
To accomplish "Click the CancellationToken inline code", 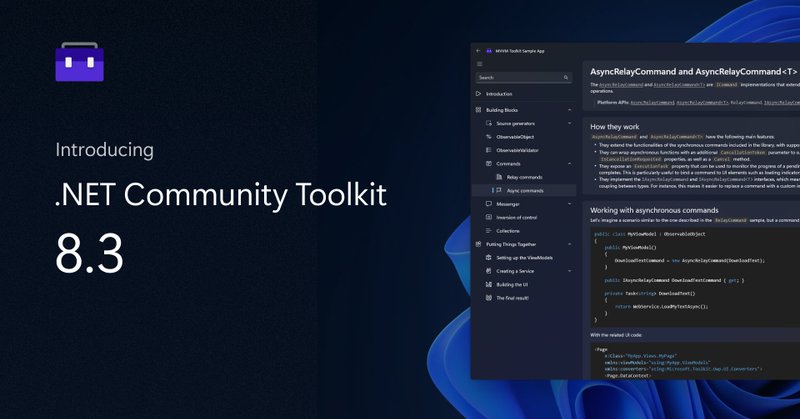I will [x=743, y=152].
